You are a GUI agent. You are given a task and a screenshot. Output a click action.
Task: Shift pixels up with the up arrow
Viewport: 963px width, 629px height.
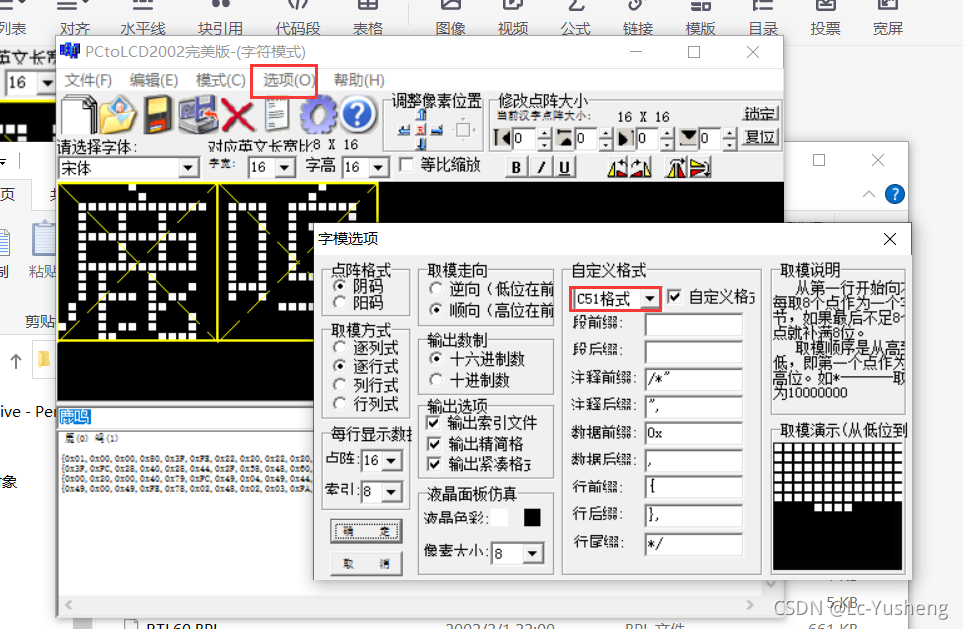pos(421,115)
